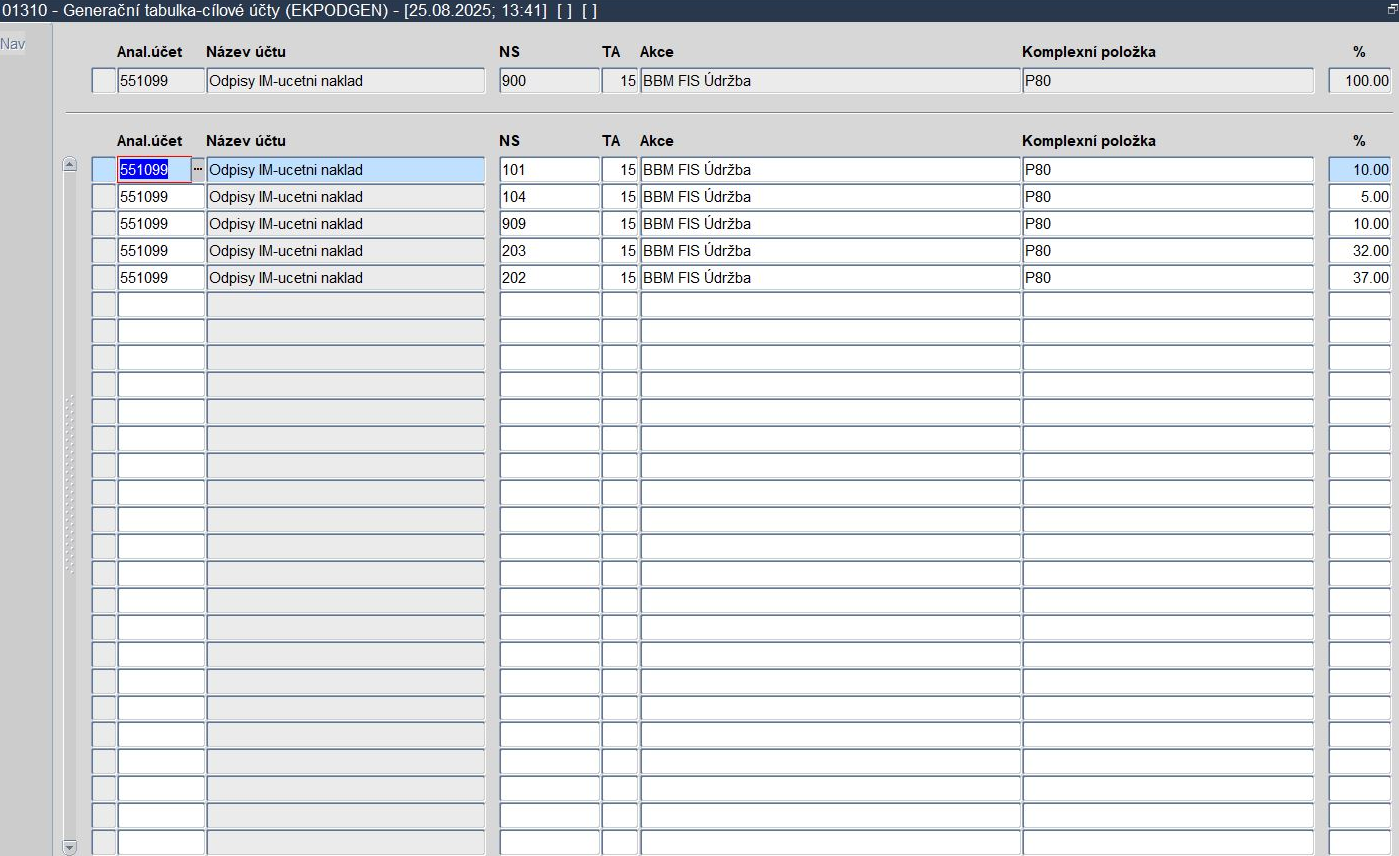Click the TA field in the NS 202 row
Screen dimensions: 1399x856
620,278
